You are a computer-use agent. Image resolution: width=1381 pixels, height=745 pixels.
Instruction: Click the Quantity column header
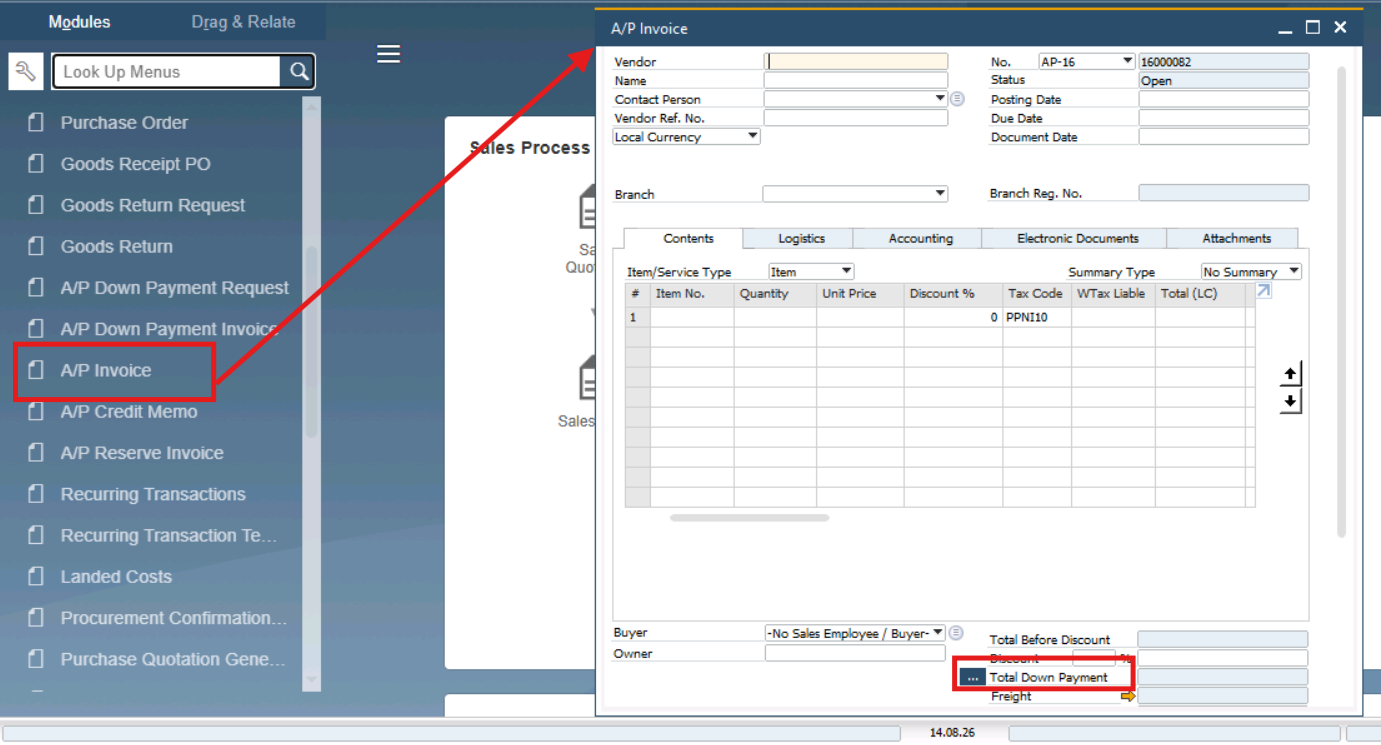click(775, 294)
